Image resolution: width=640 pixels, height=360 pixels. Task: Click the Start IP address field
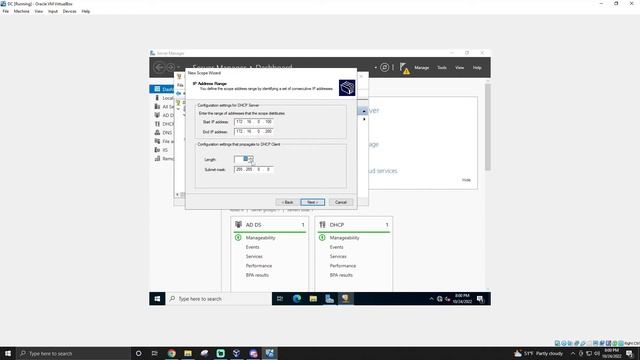click(253, 122)
